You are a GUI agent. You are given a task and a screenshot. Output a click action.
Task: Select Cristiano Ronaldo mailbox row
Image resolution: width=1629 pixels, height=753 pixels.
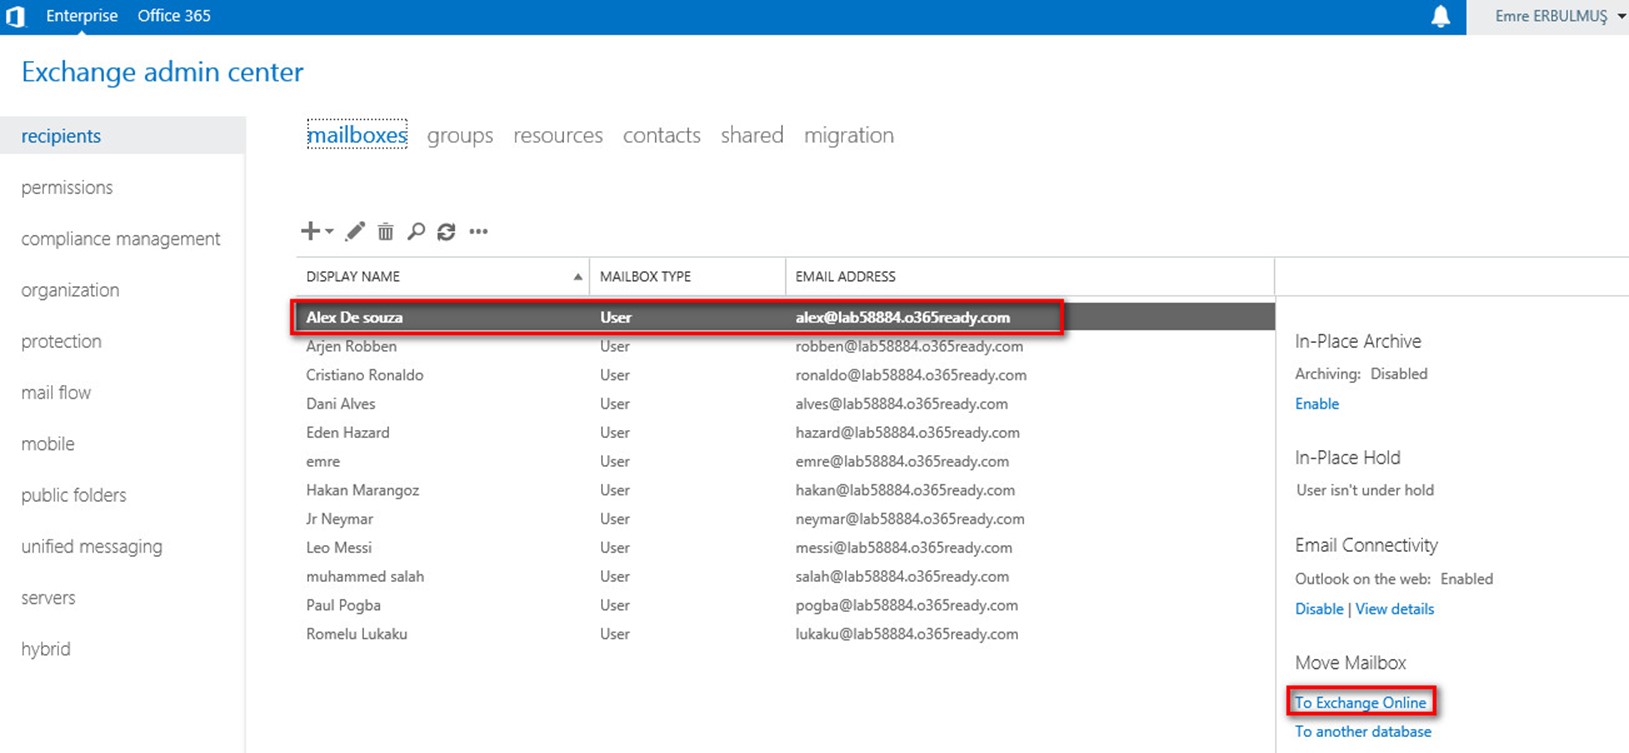point(785,375)
